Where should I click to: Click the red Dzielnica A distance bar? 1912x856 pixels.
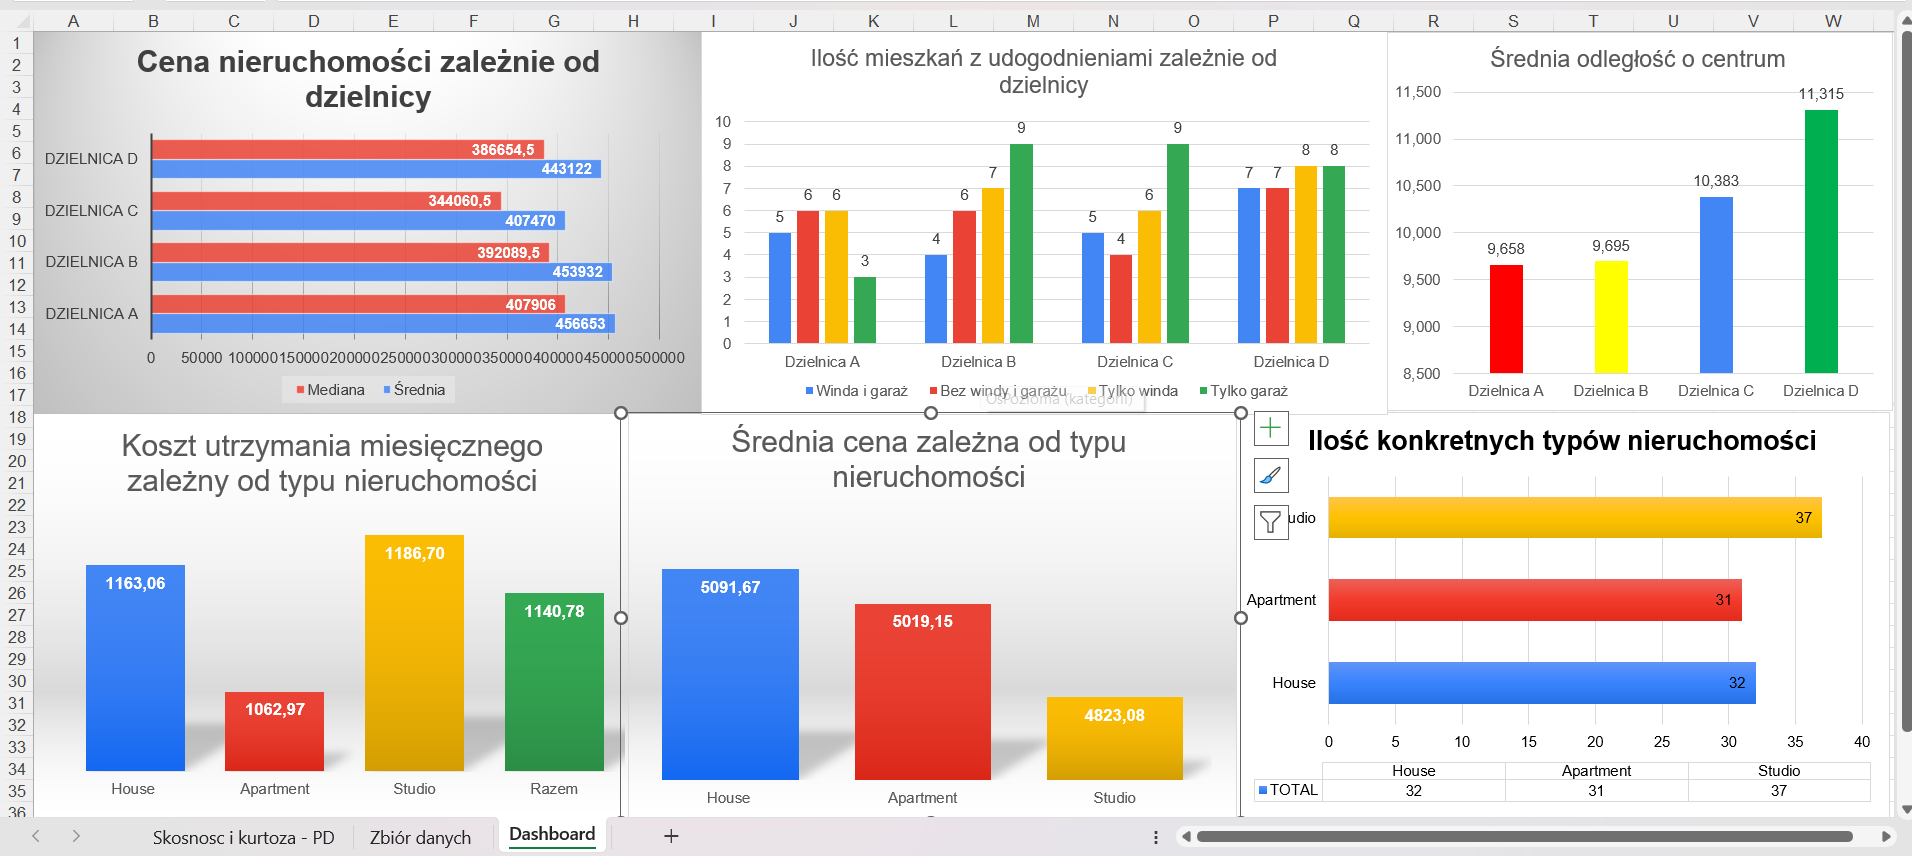click(1506, 319)
